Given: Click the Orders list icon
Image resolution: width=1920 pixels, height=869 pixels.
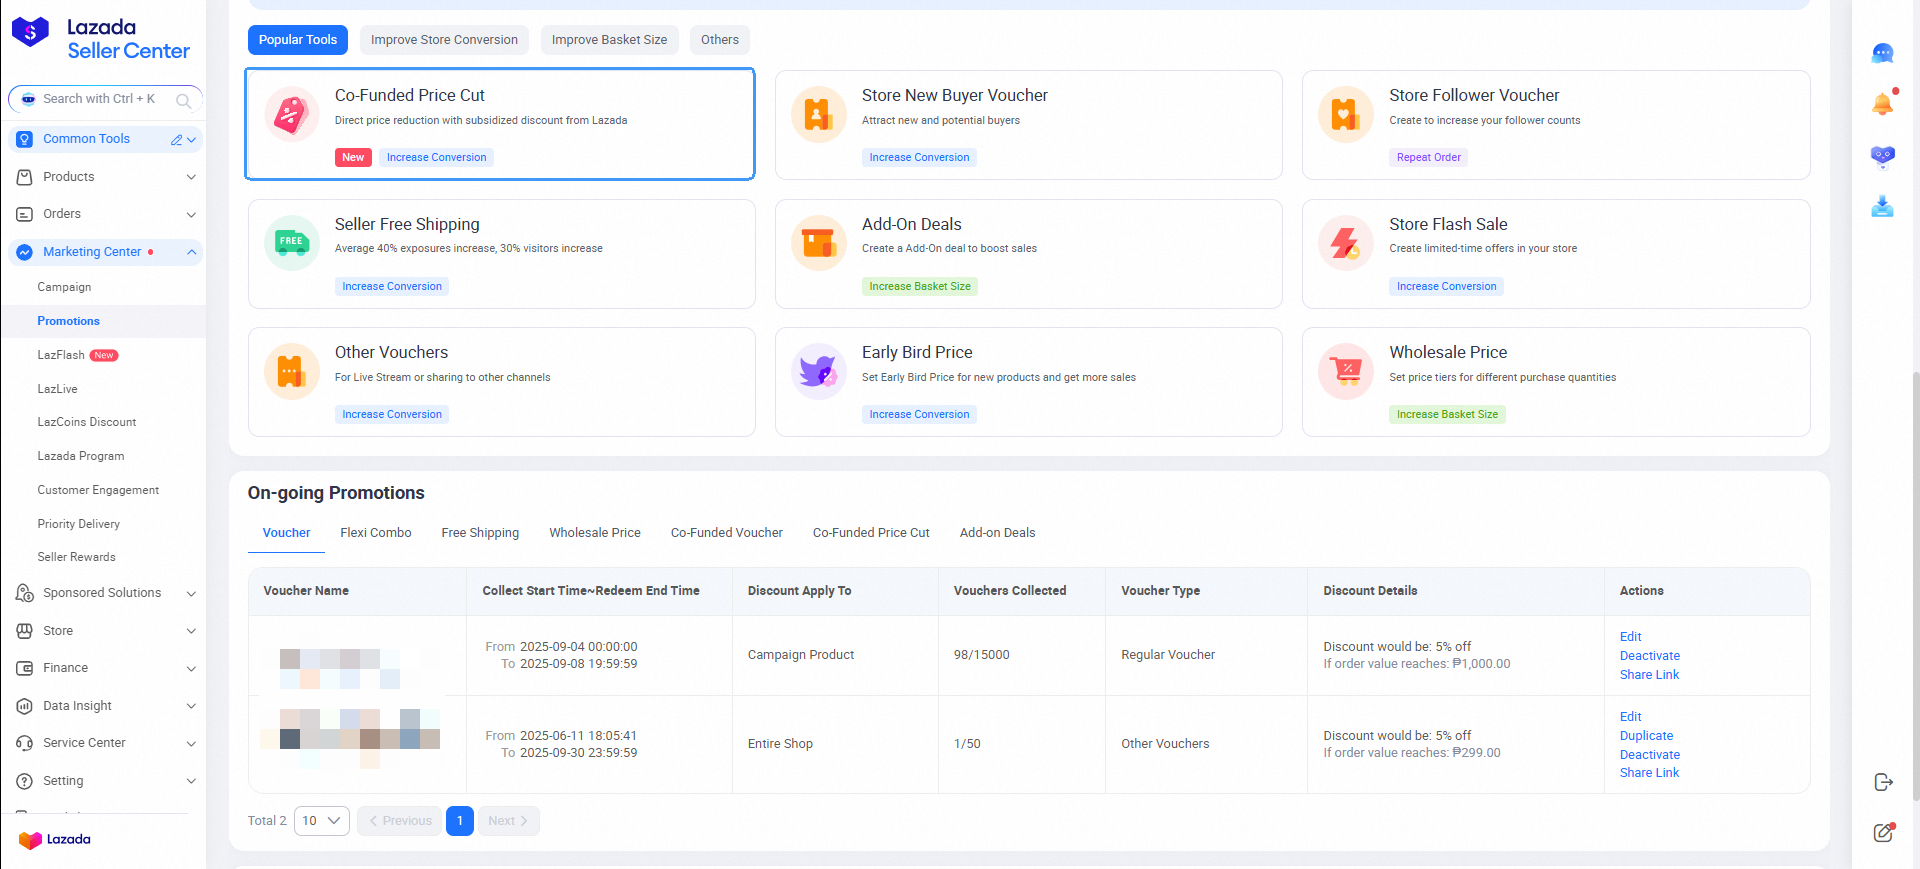Looking at the screenshot, I should tap(25, 214).
